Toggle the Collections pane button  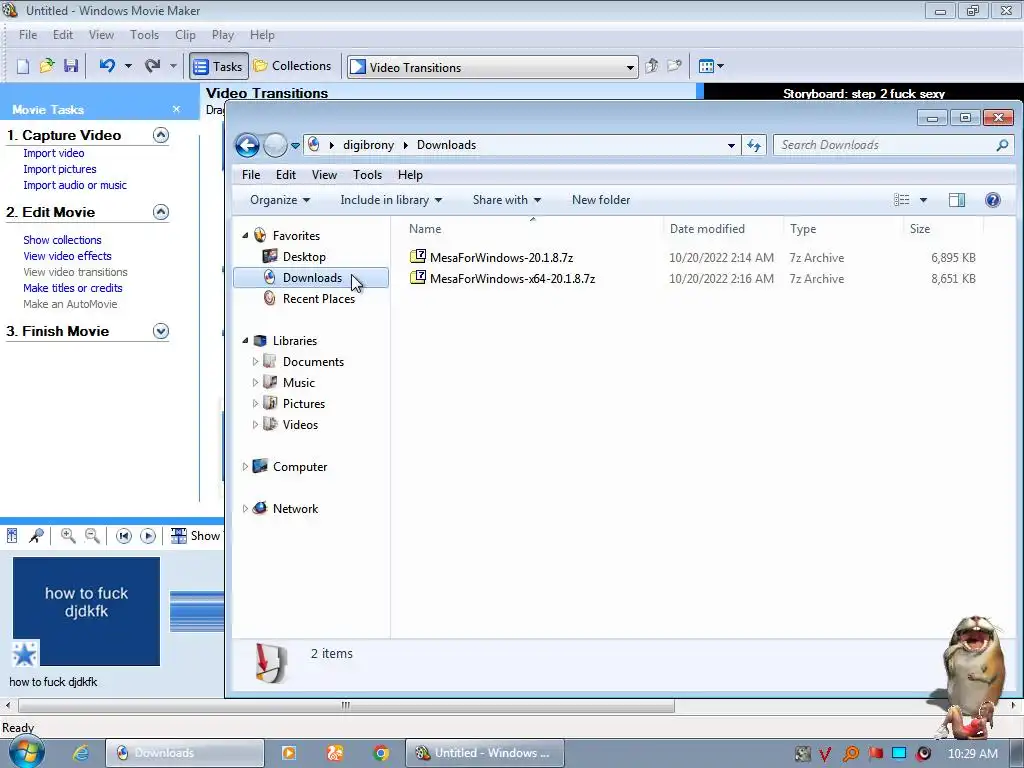293,66
